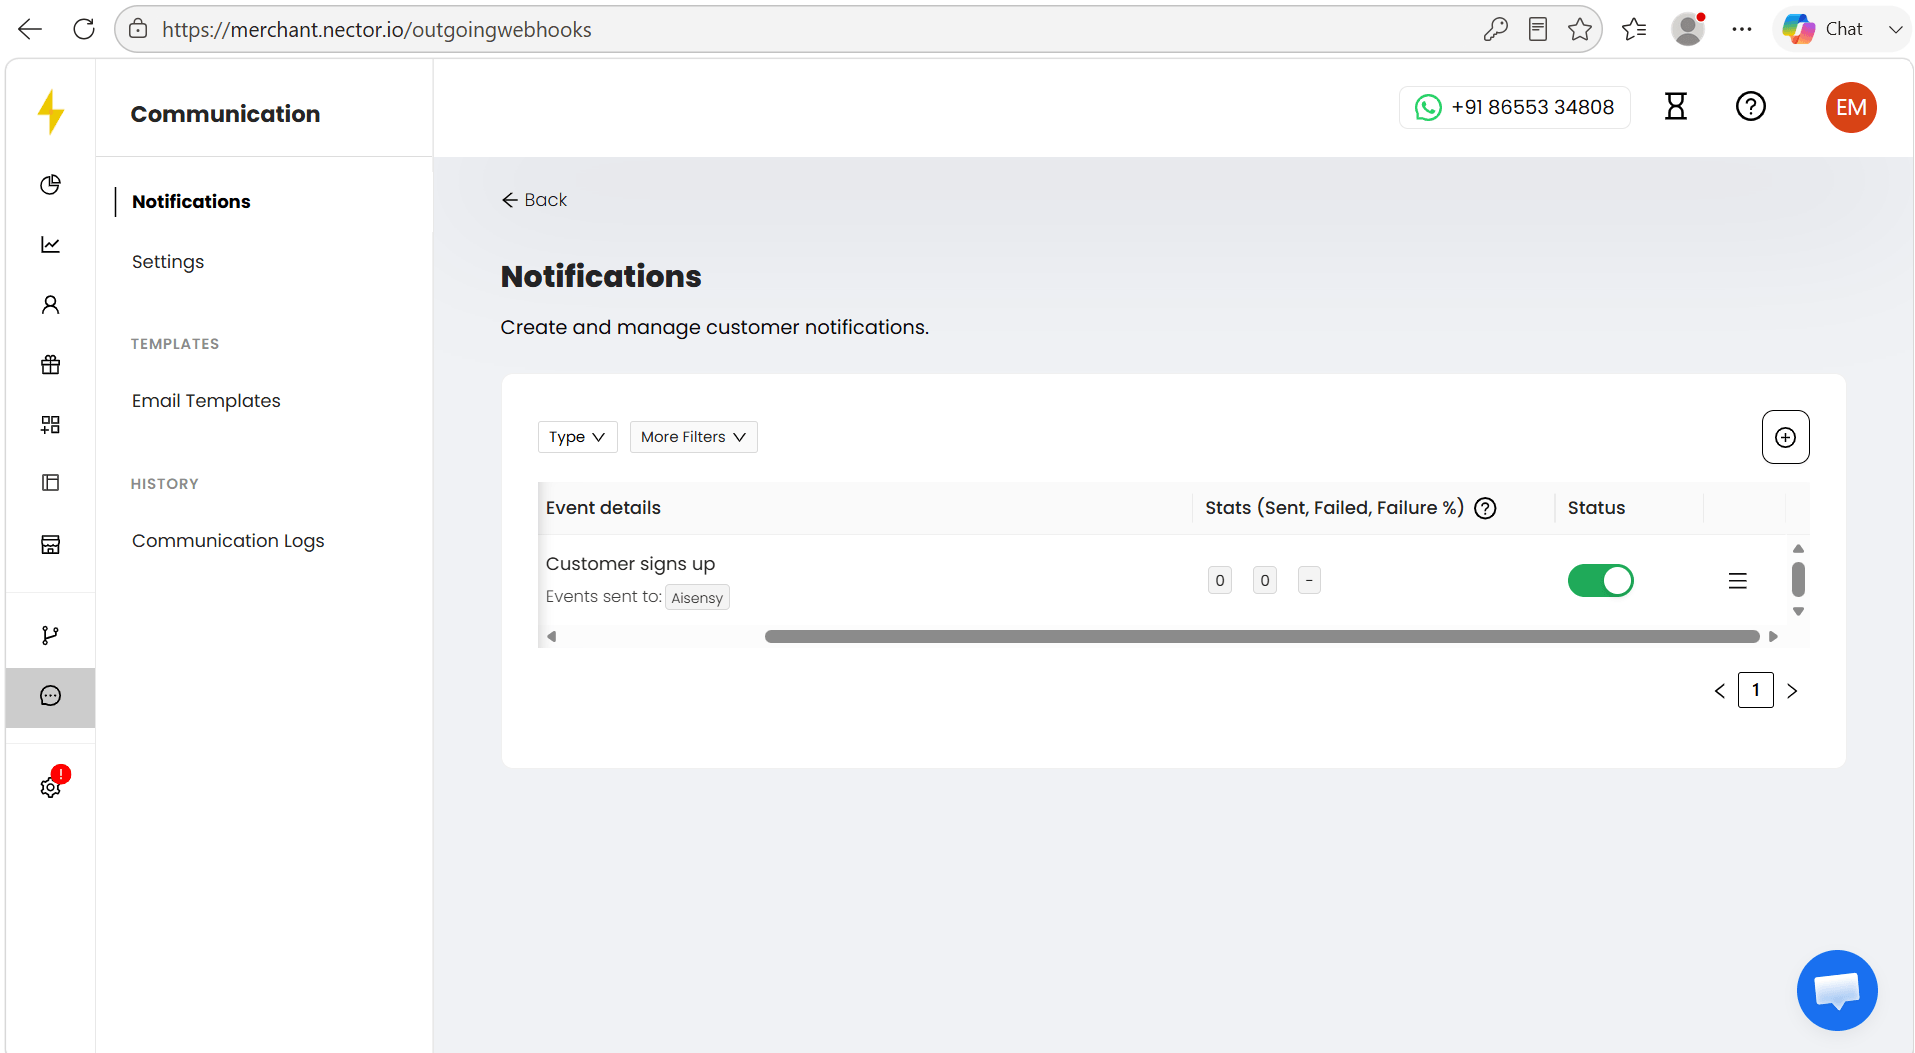
Task: Click the site info lock icon in address bar
Action: tap(139, 29)
